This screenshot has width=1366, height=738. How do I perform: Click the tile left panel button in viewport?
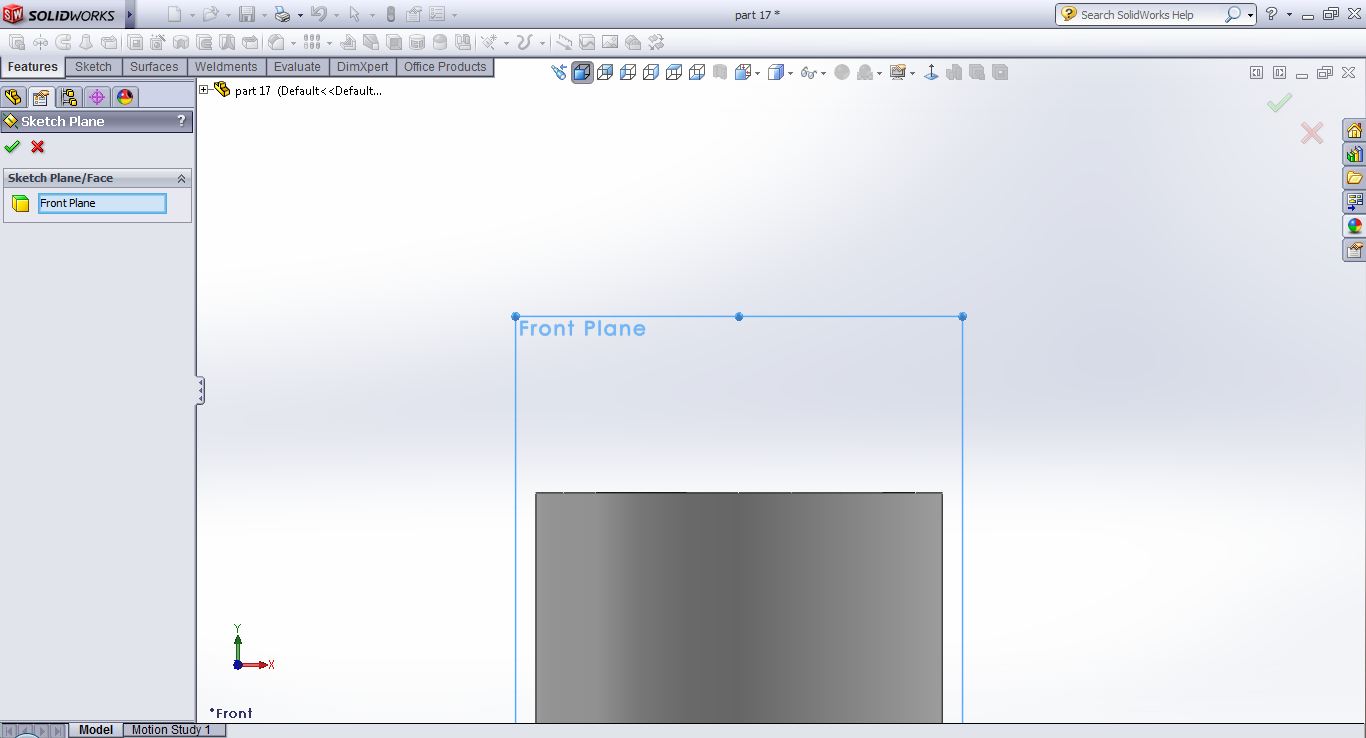point(1257,73)
